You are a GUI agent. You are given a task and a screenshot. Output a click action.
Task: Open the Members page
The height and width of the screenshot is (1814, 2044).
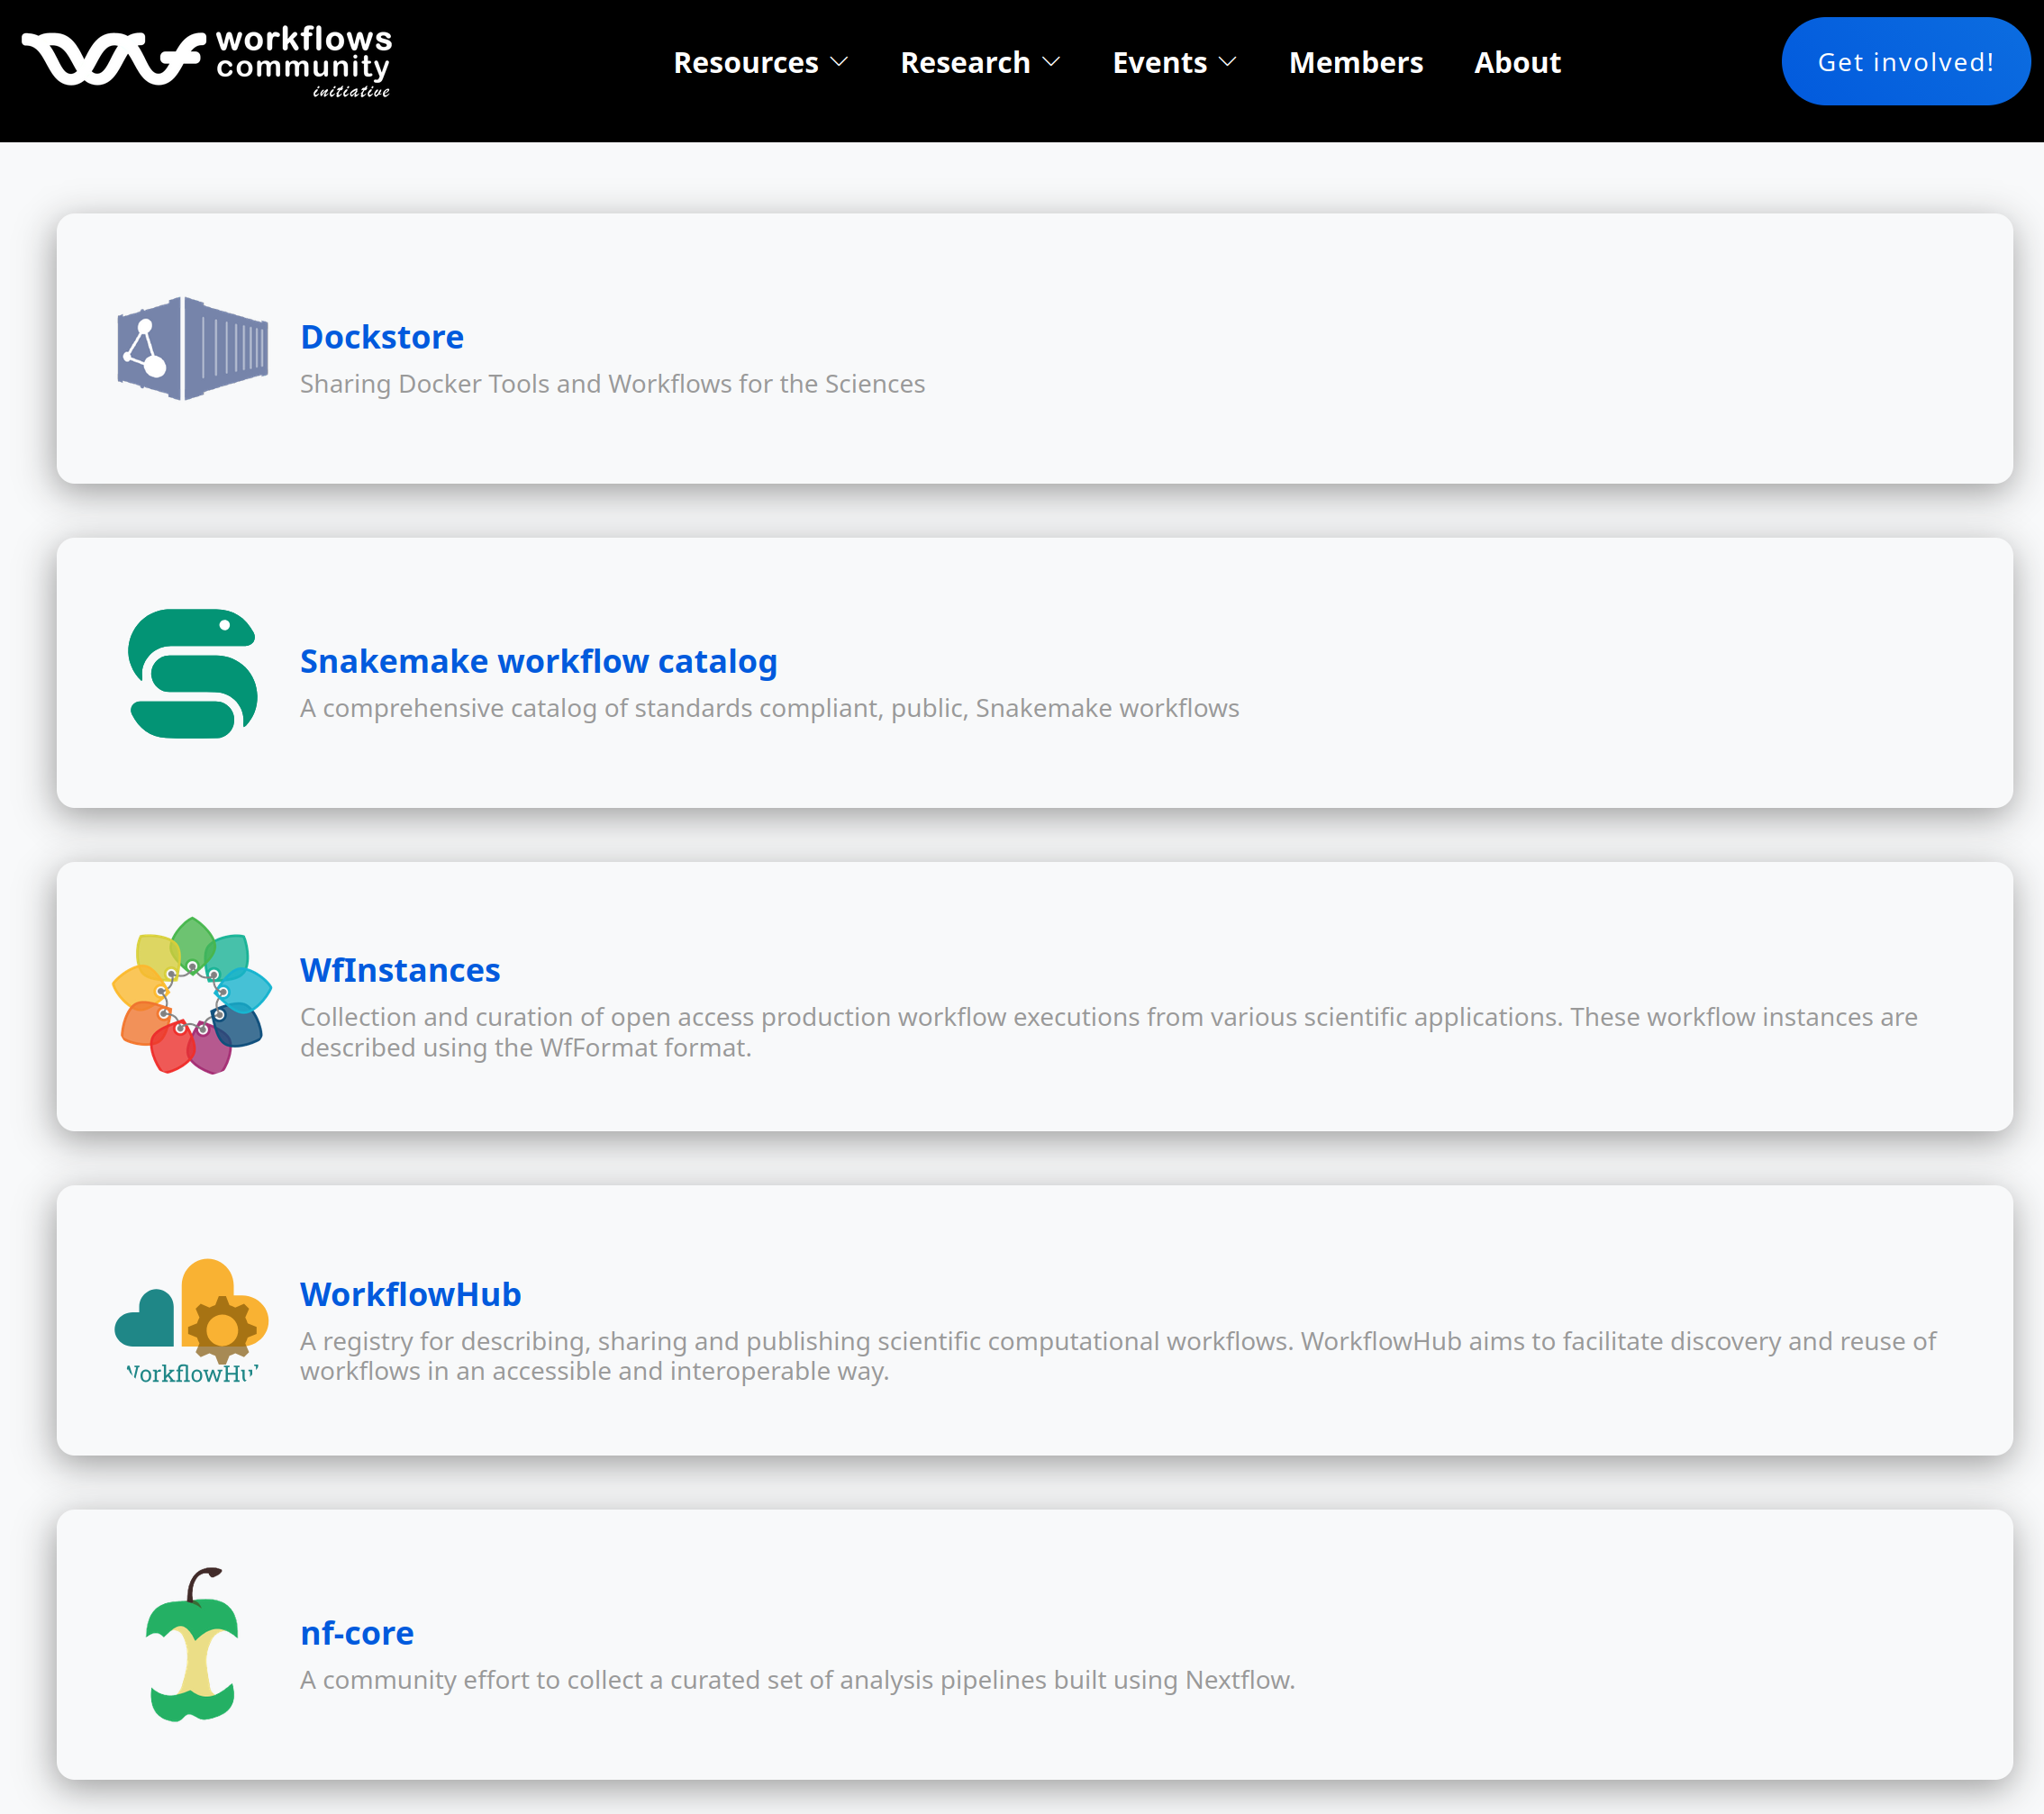(1355, 62)
